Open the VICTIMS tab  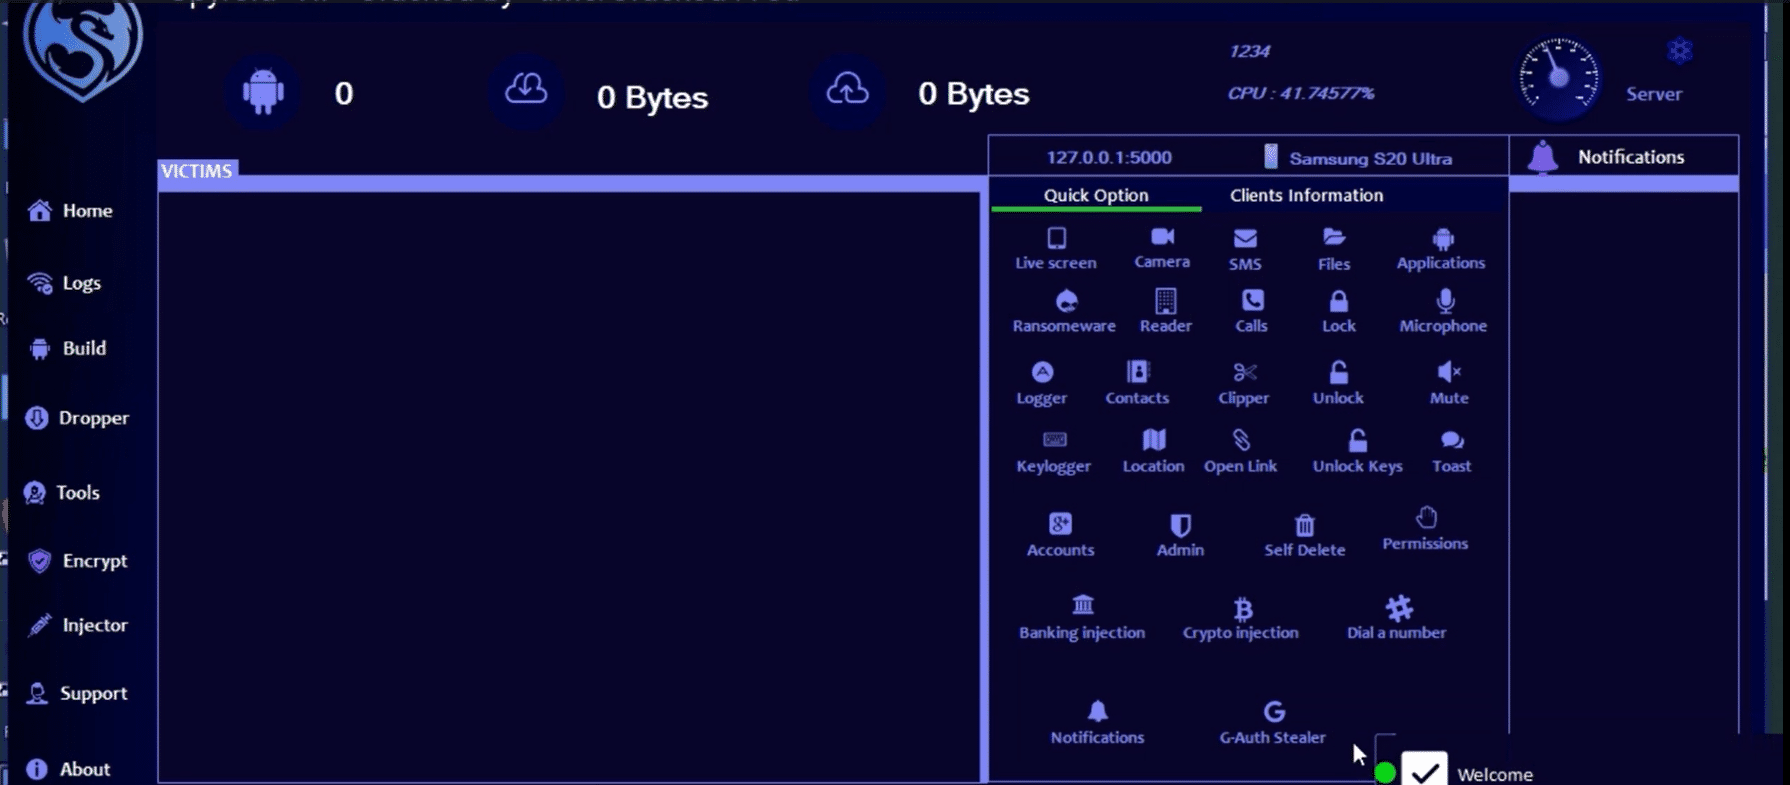(197, 171)
